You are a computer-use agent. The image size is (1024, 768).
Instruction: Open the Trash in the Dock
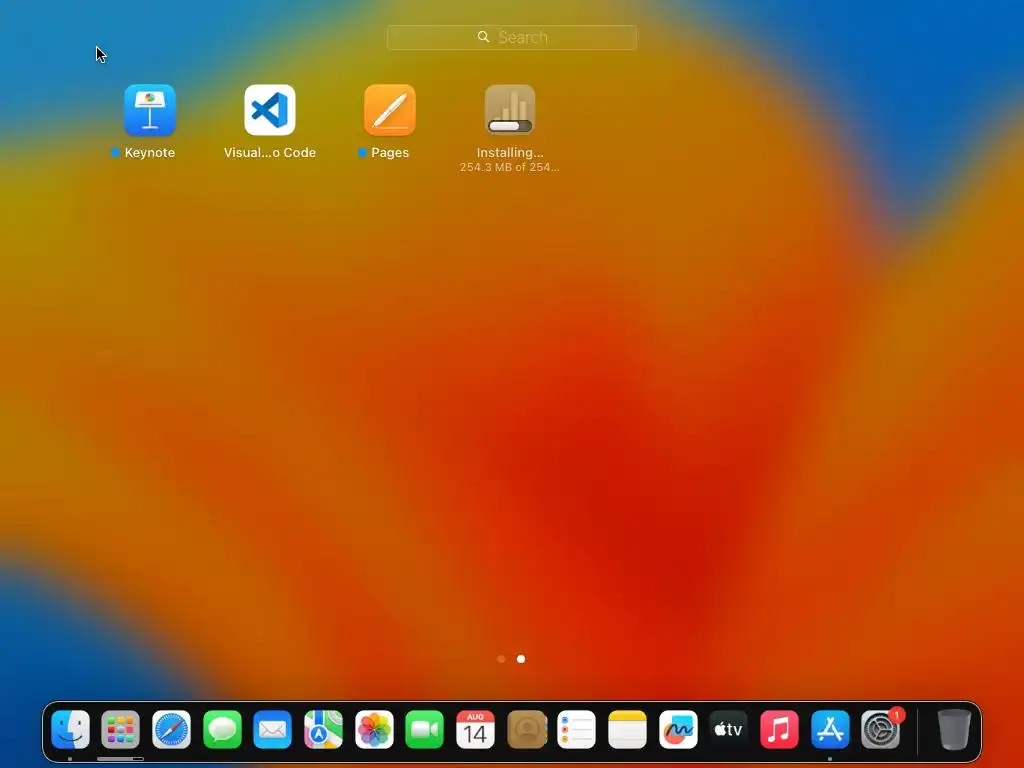(x=954, y=729)
